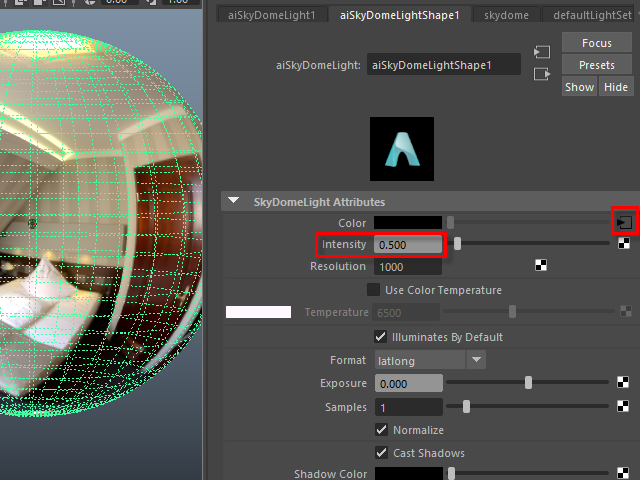640x480 pixels.
Task: Go to the node's output connection
Action: pyautogui.click(x=542, y=74)
